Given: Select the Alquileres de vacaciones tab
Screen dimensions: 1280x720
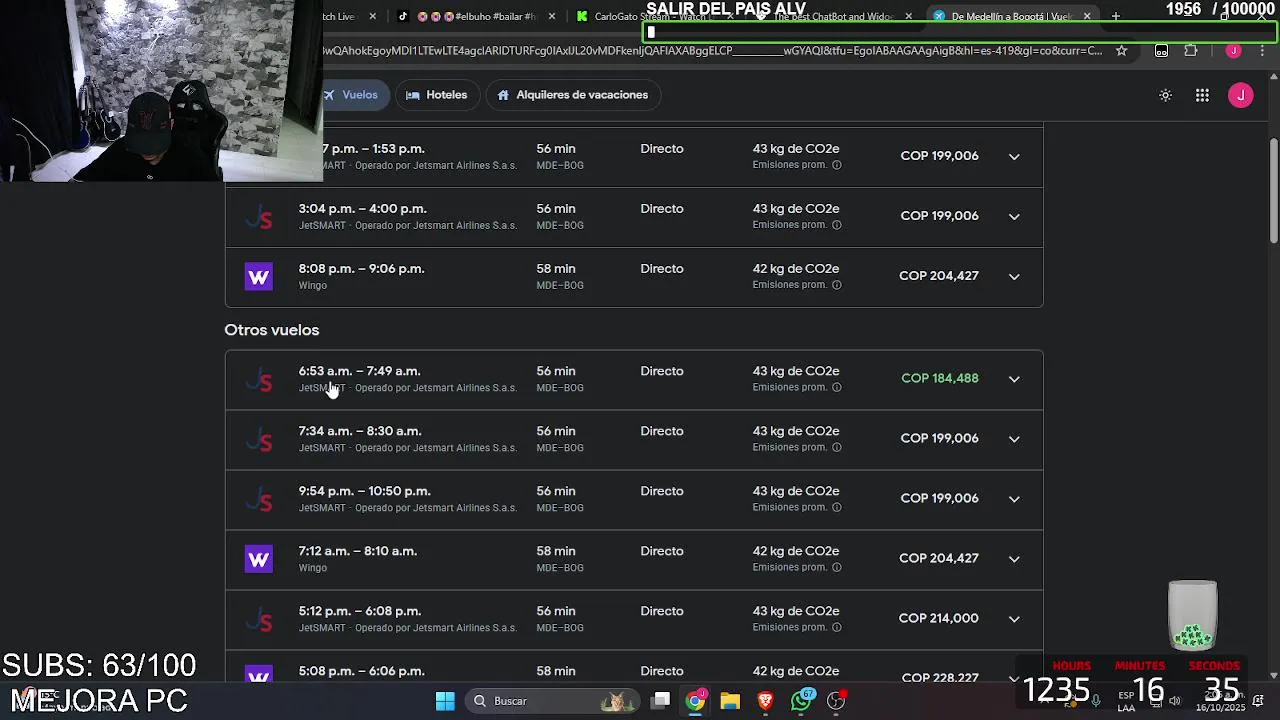Looking at the screenshot, I should (573, 95).
